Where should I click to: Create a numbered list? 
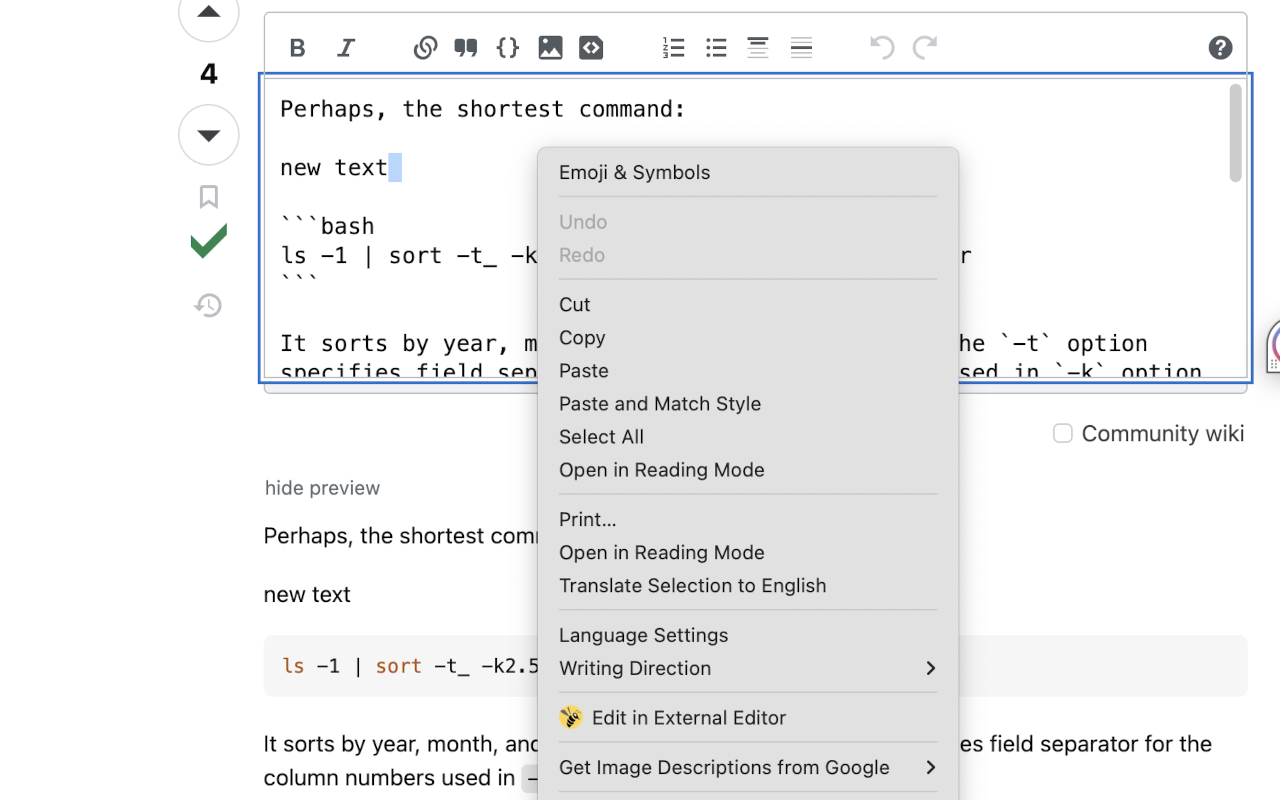click(x=674, y=47)
